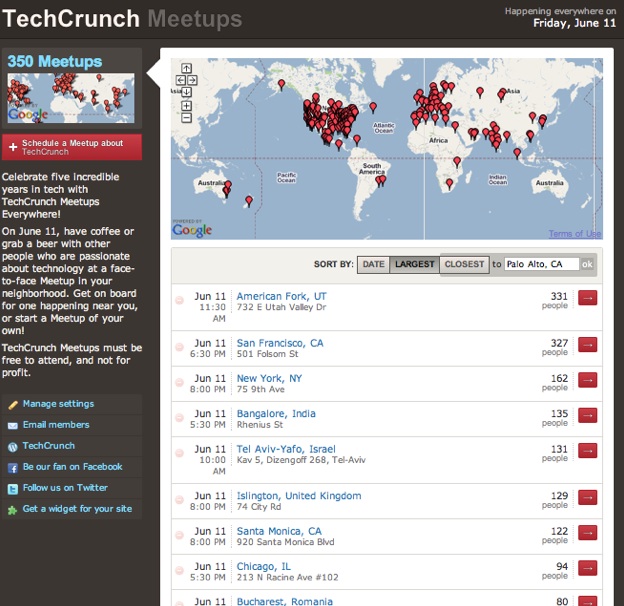Viewport: 624px width, 606px height.
Task: Open the Bucharest, Romania meetup
Action: pyautogui.click(x=285, y=601)
